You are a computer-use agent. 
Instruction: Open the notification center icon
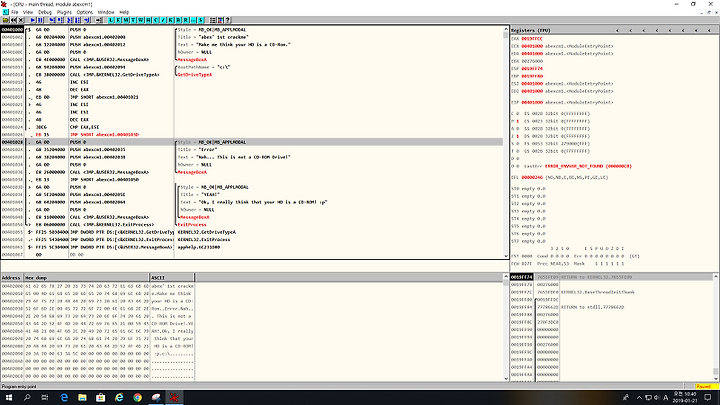[708, 398]
